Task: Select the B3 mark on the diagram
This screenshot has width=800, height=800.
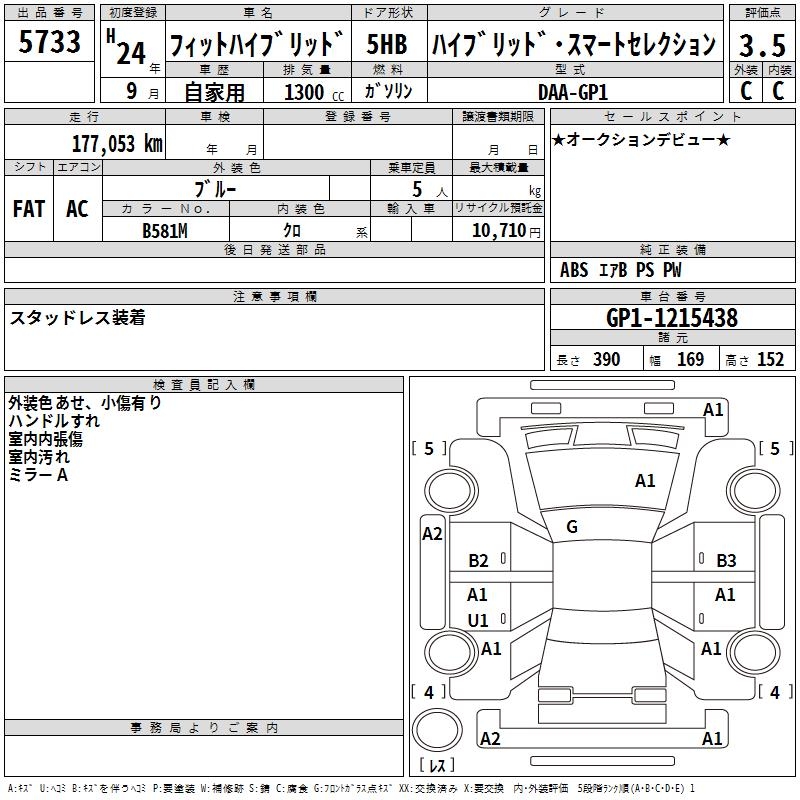Action: point(726,561)
